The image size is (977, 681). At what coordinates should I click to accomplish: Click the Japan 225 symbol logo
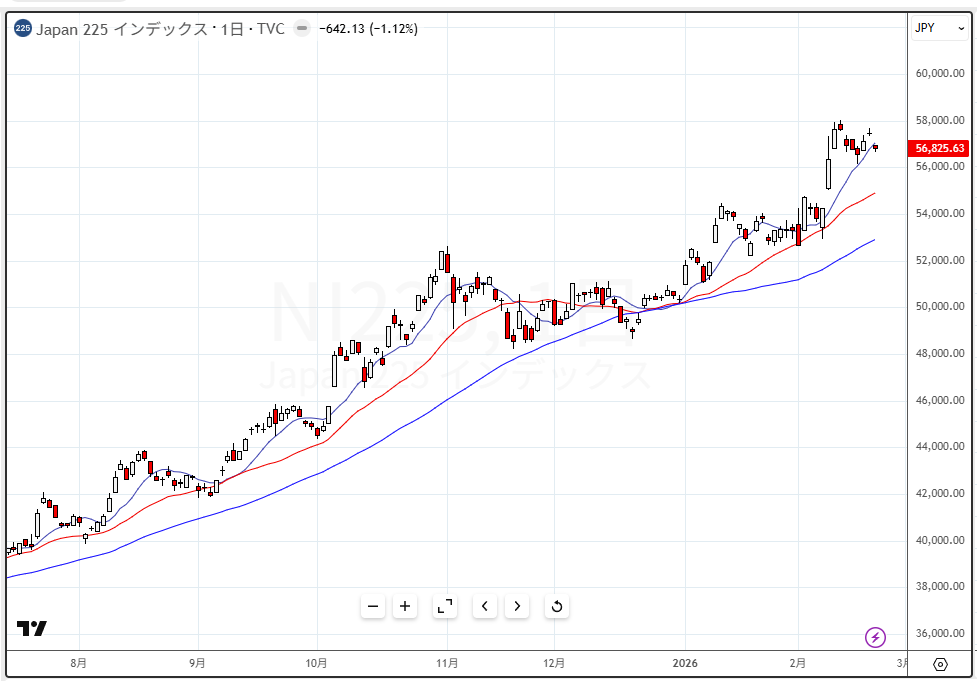23,29
